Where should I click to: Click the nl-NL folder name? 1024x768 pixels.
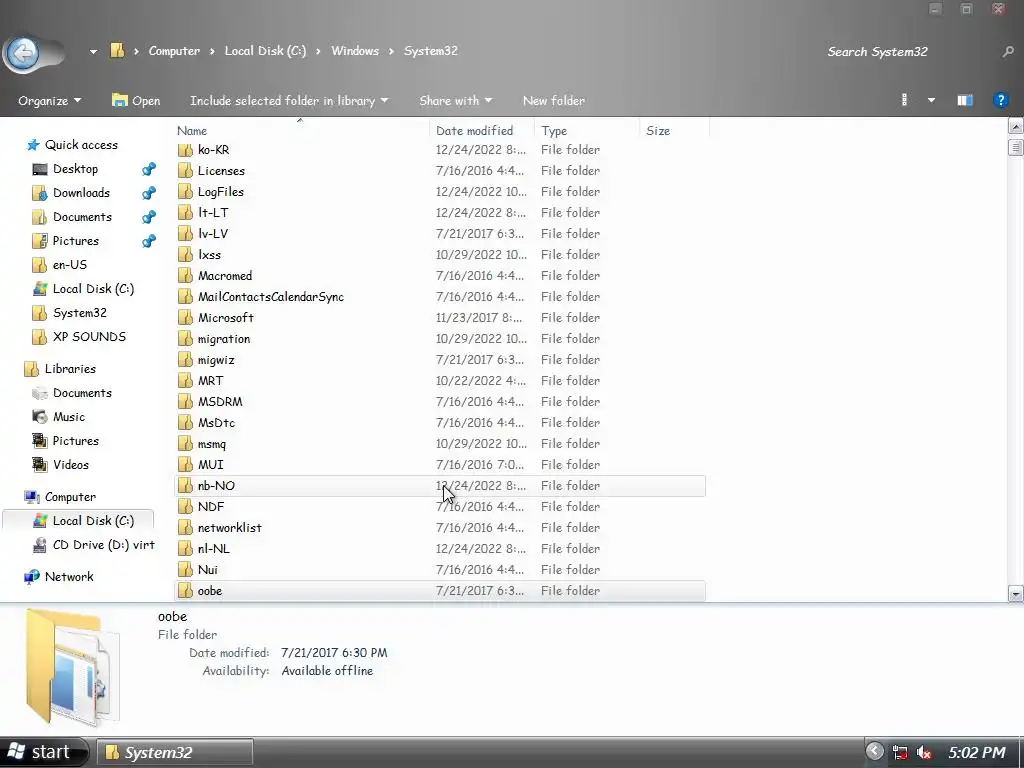(214, 549)
